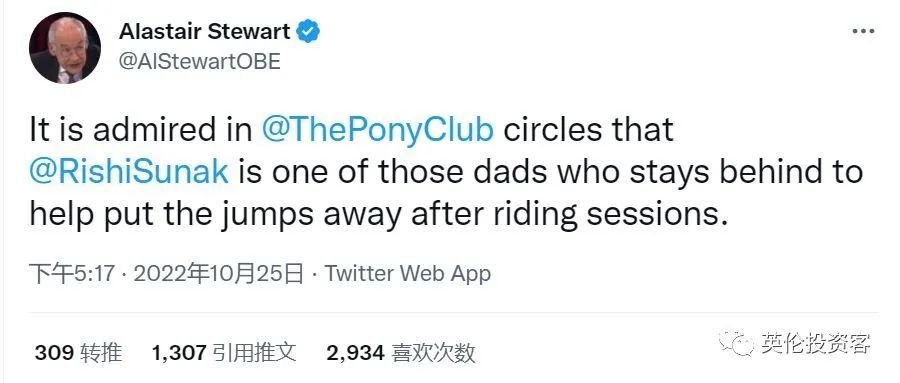Click the display name Alastair Stewart

204,32
